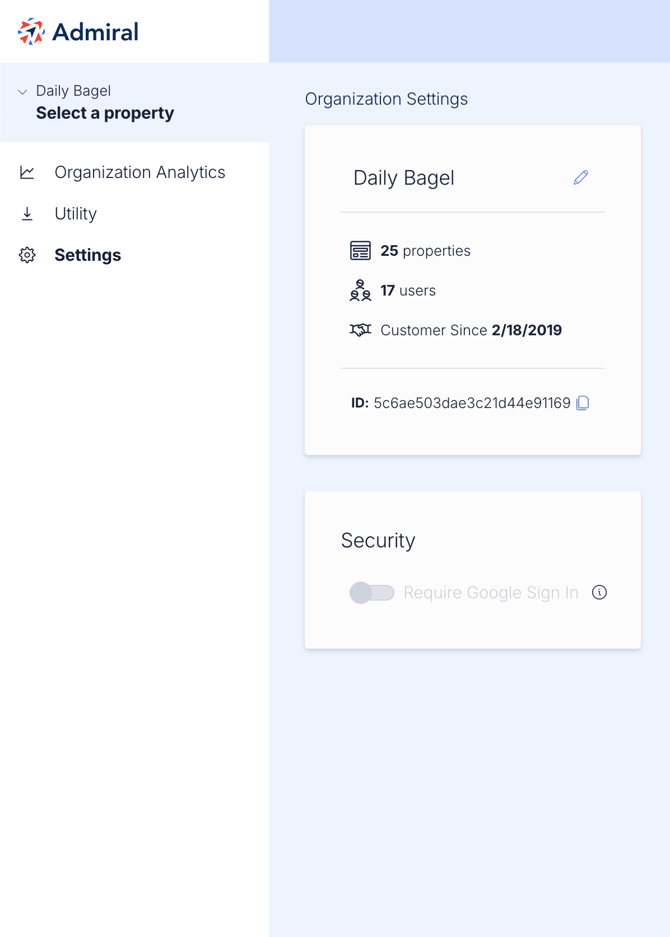
Task: Select the Settings menu item
Action: 88,255
